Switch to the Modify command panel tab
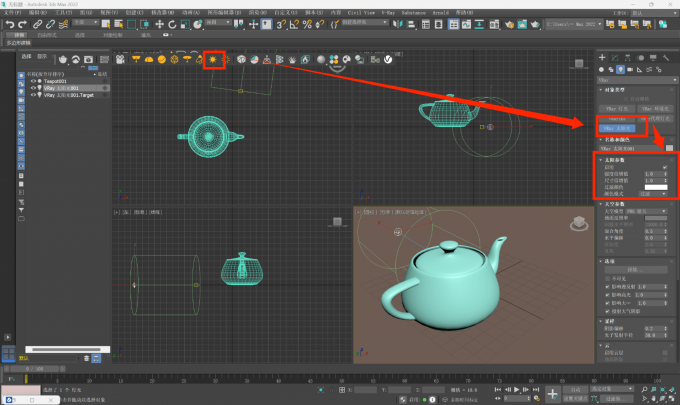 [615, 58]
